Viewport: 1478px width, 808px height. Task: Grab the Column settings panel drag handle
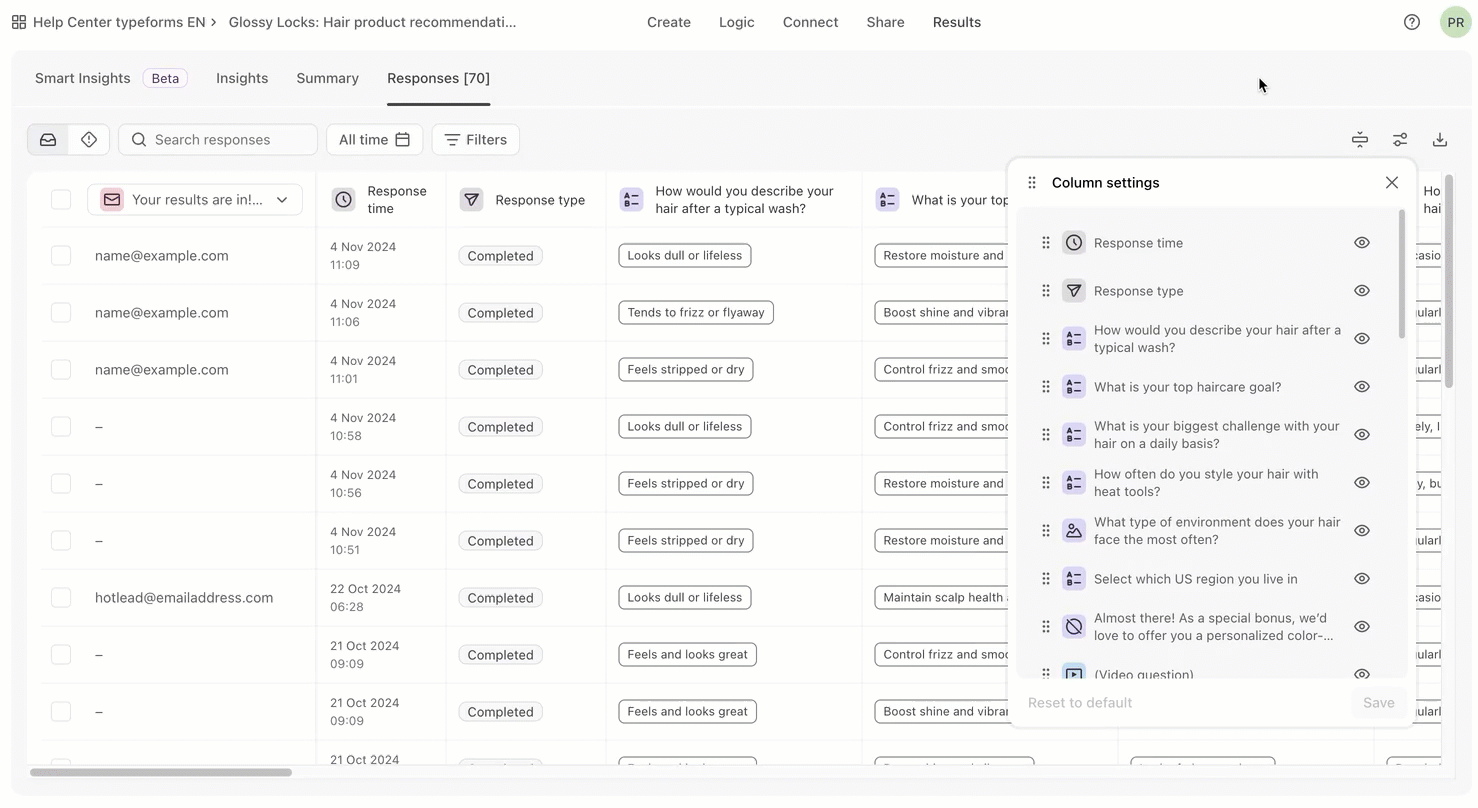1032,183
